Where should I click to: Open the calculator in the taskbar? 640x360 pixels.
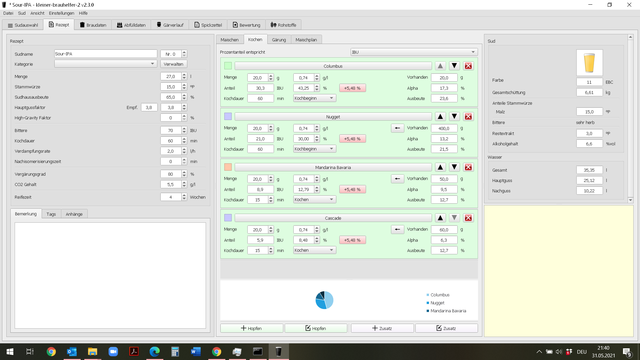[x=175, y=351]
